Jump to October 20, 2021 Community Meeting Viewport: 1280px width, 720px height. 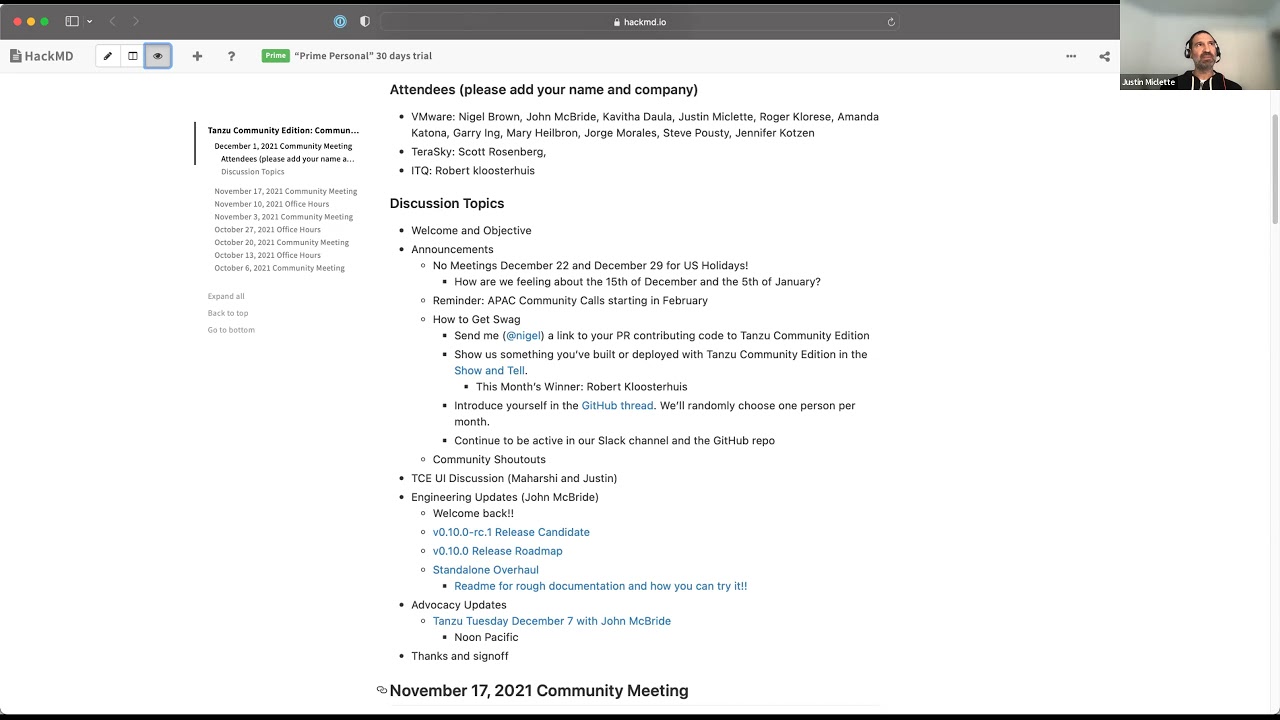click(x=281, y=242)
